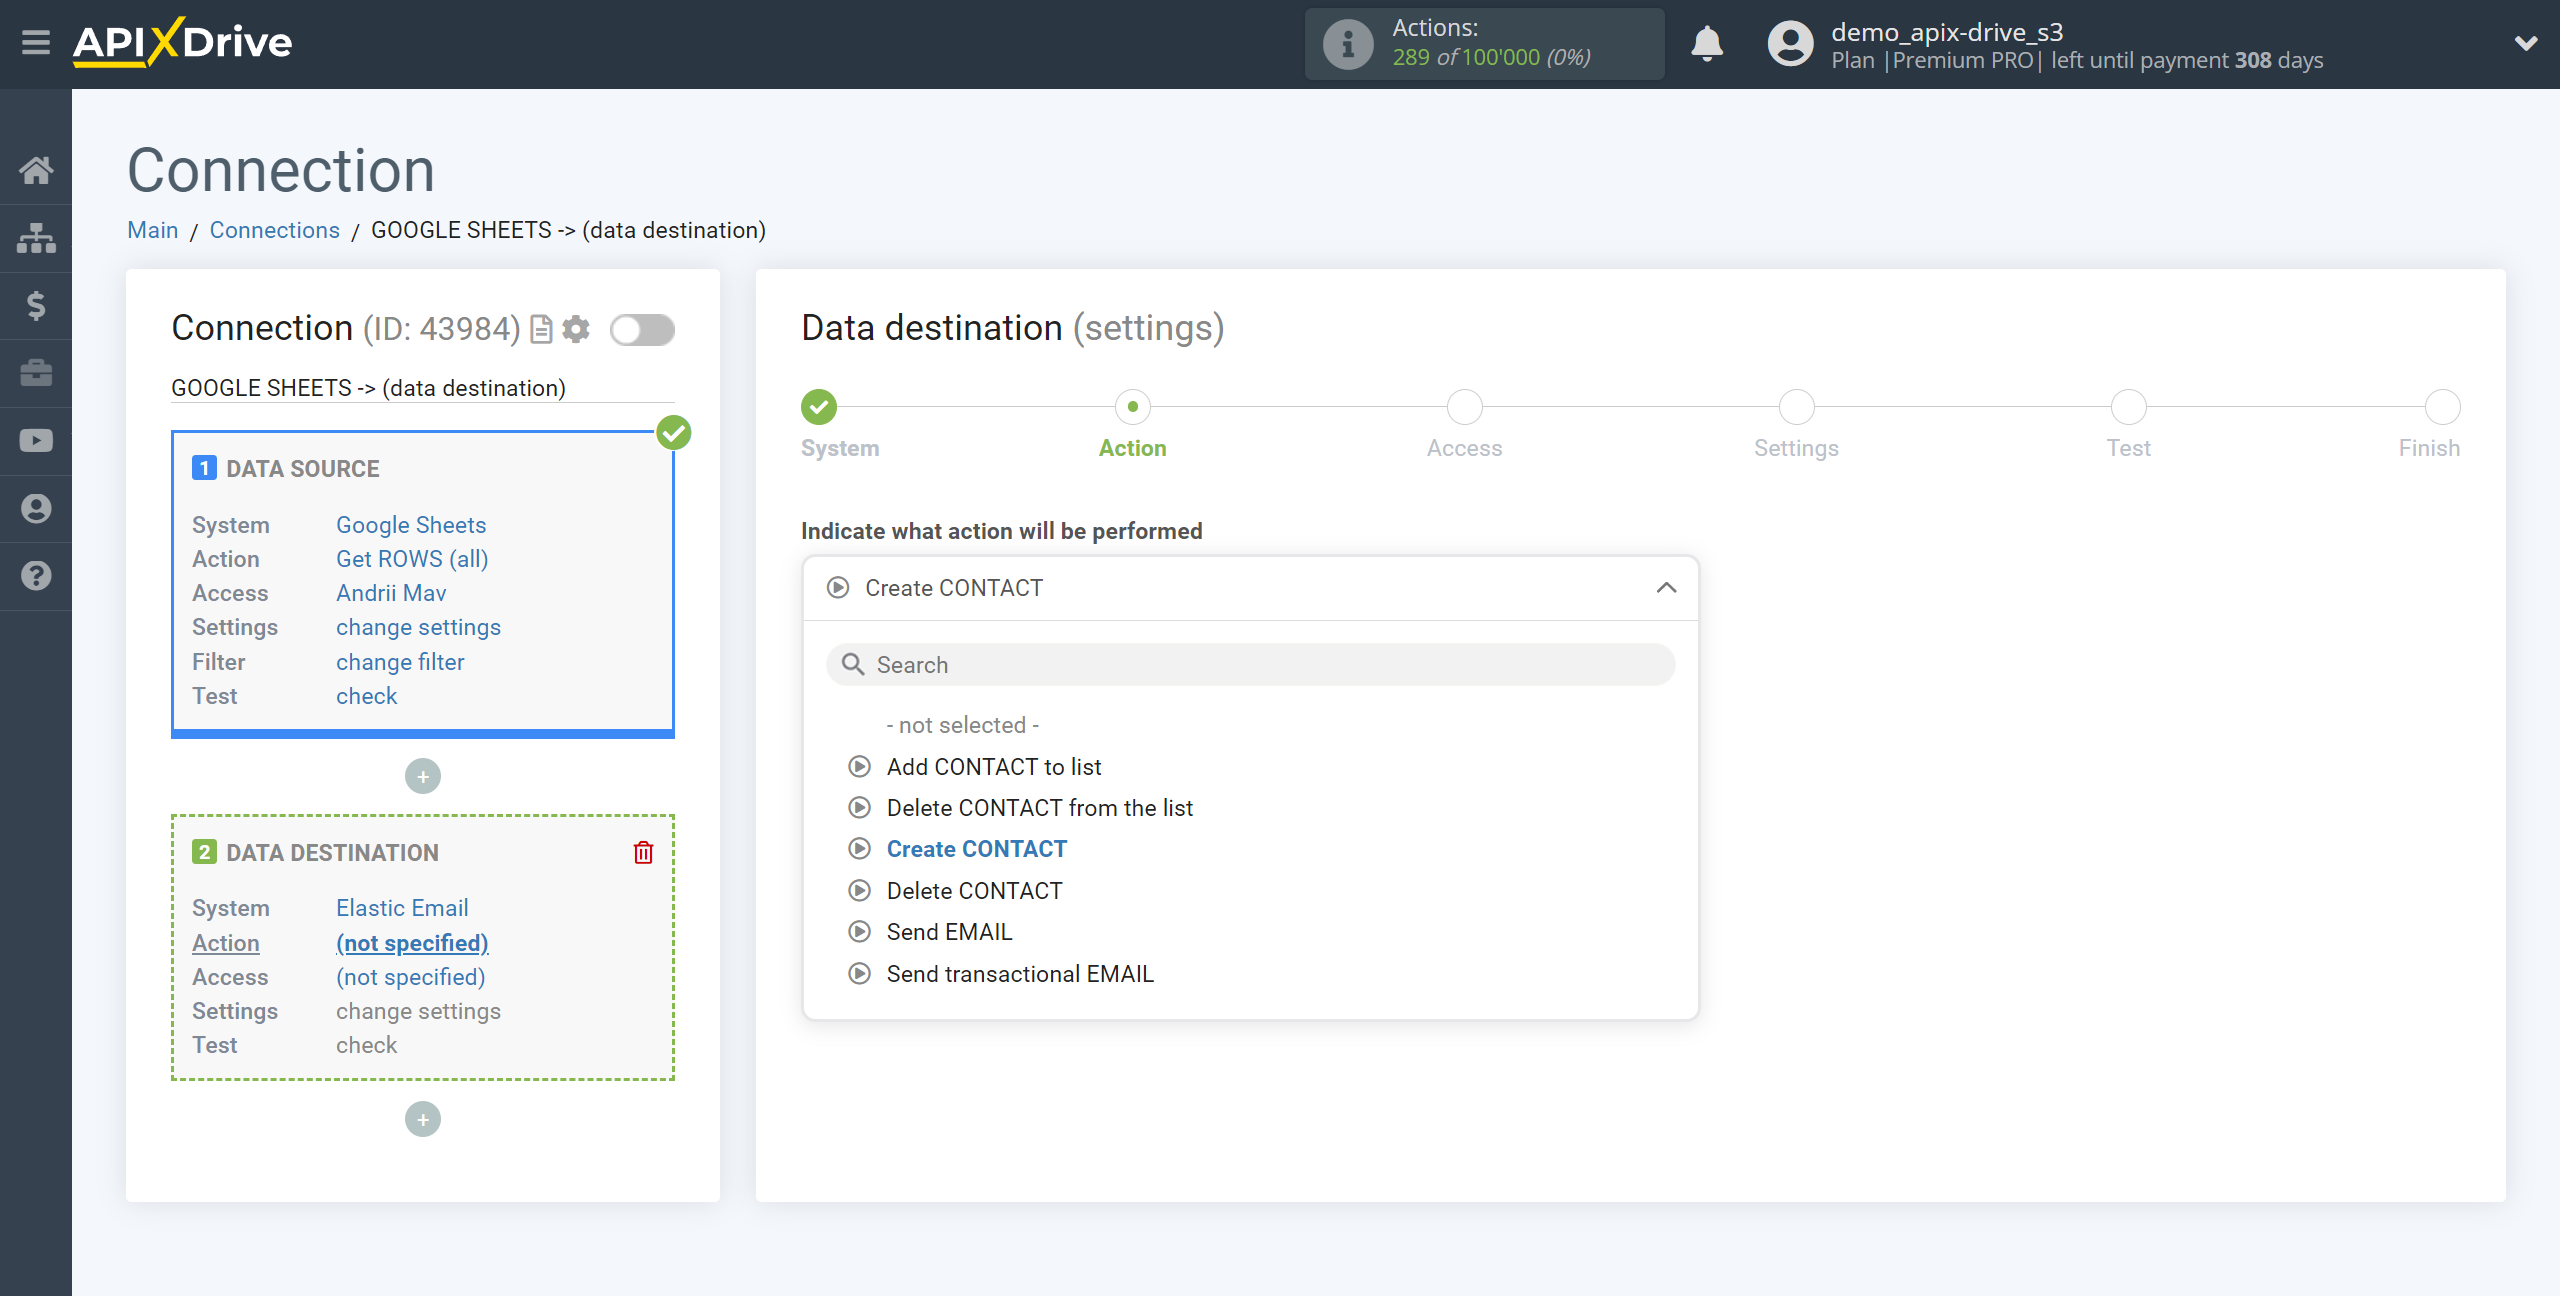2560x1296 pixels.
Task: Add block below data destination
Action: pos(423,1119)
